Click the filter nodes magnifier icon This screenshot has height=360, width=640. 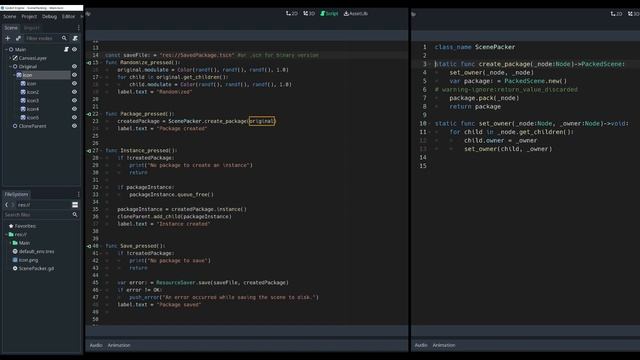tap(64, 38)
